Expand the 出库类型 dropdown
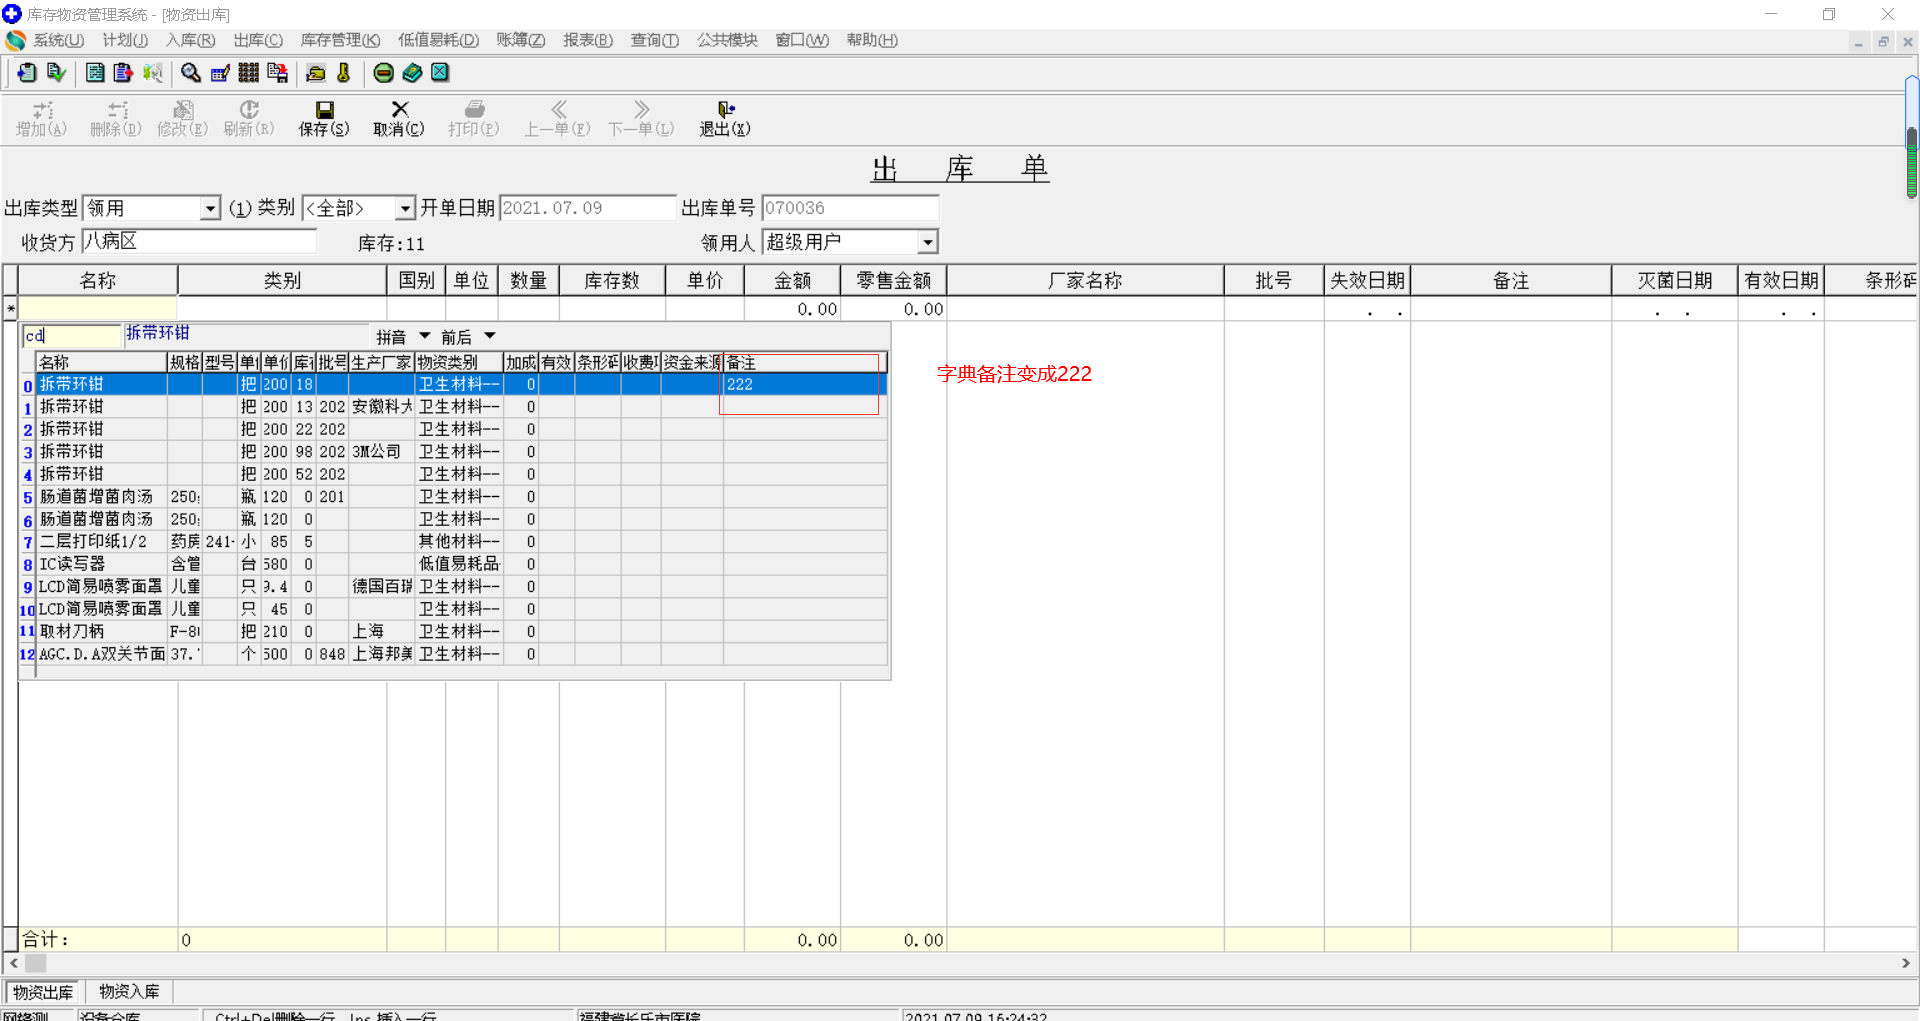1920x1021 pixels. 210,208
